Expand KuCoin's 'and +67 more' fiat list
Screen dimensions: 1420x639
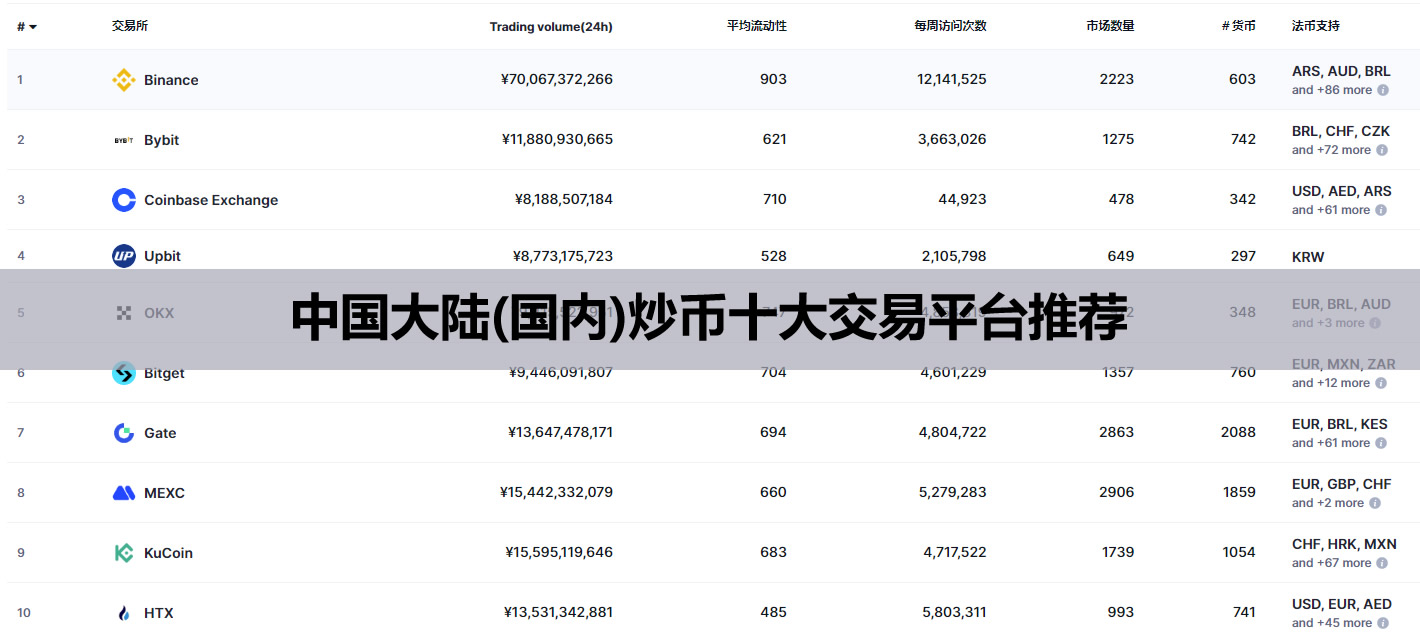(1331, 563)
